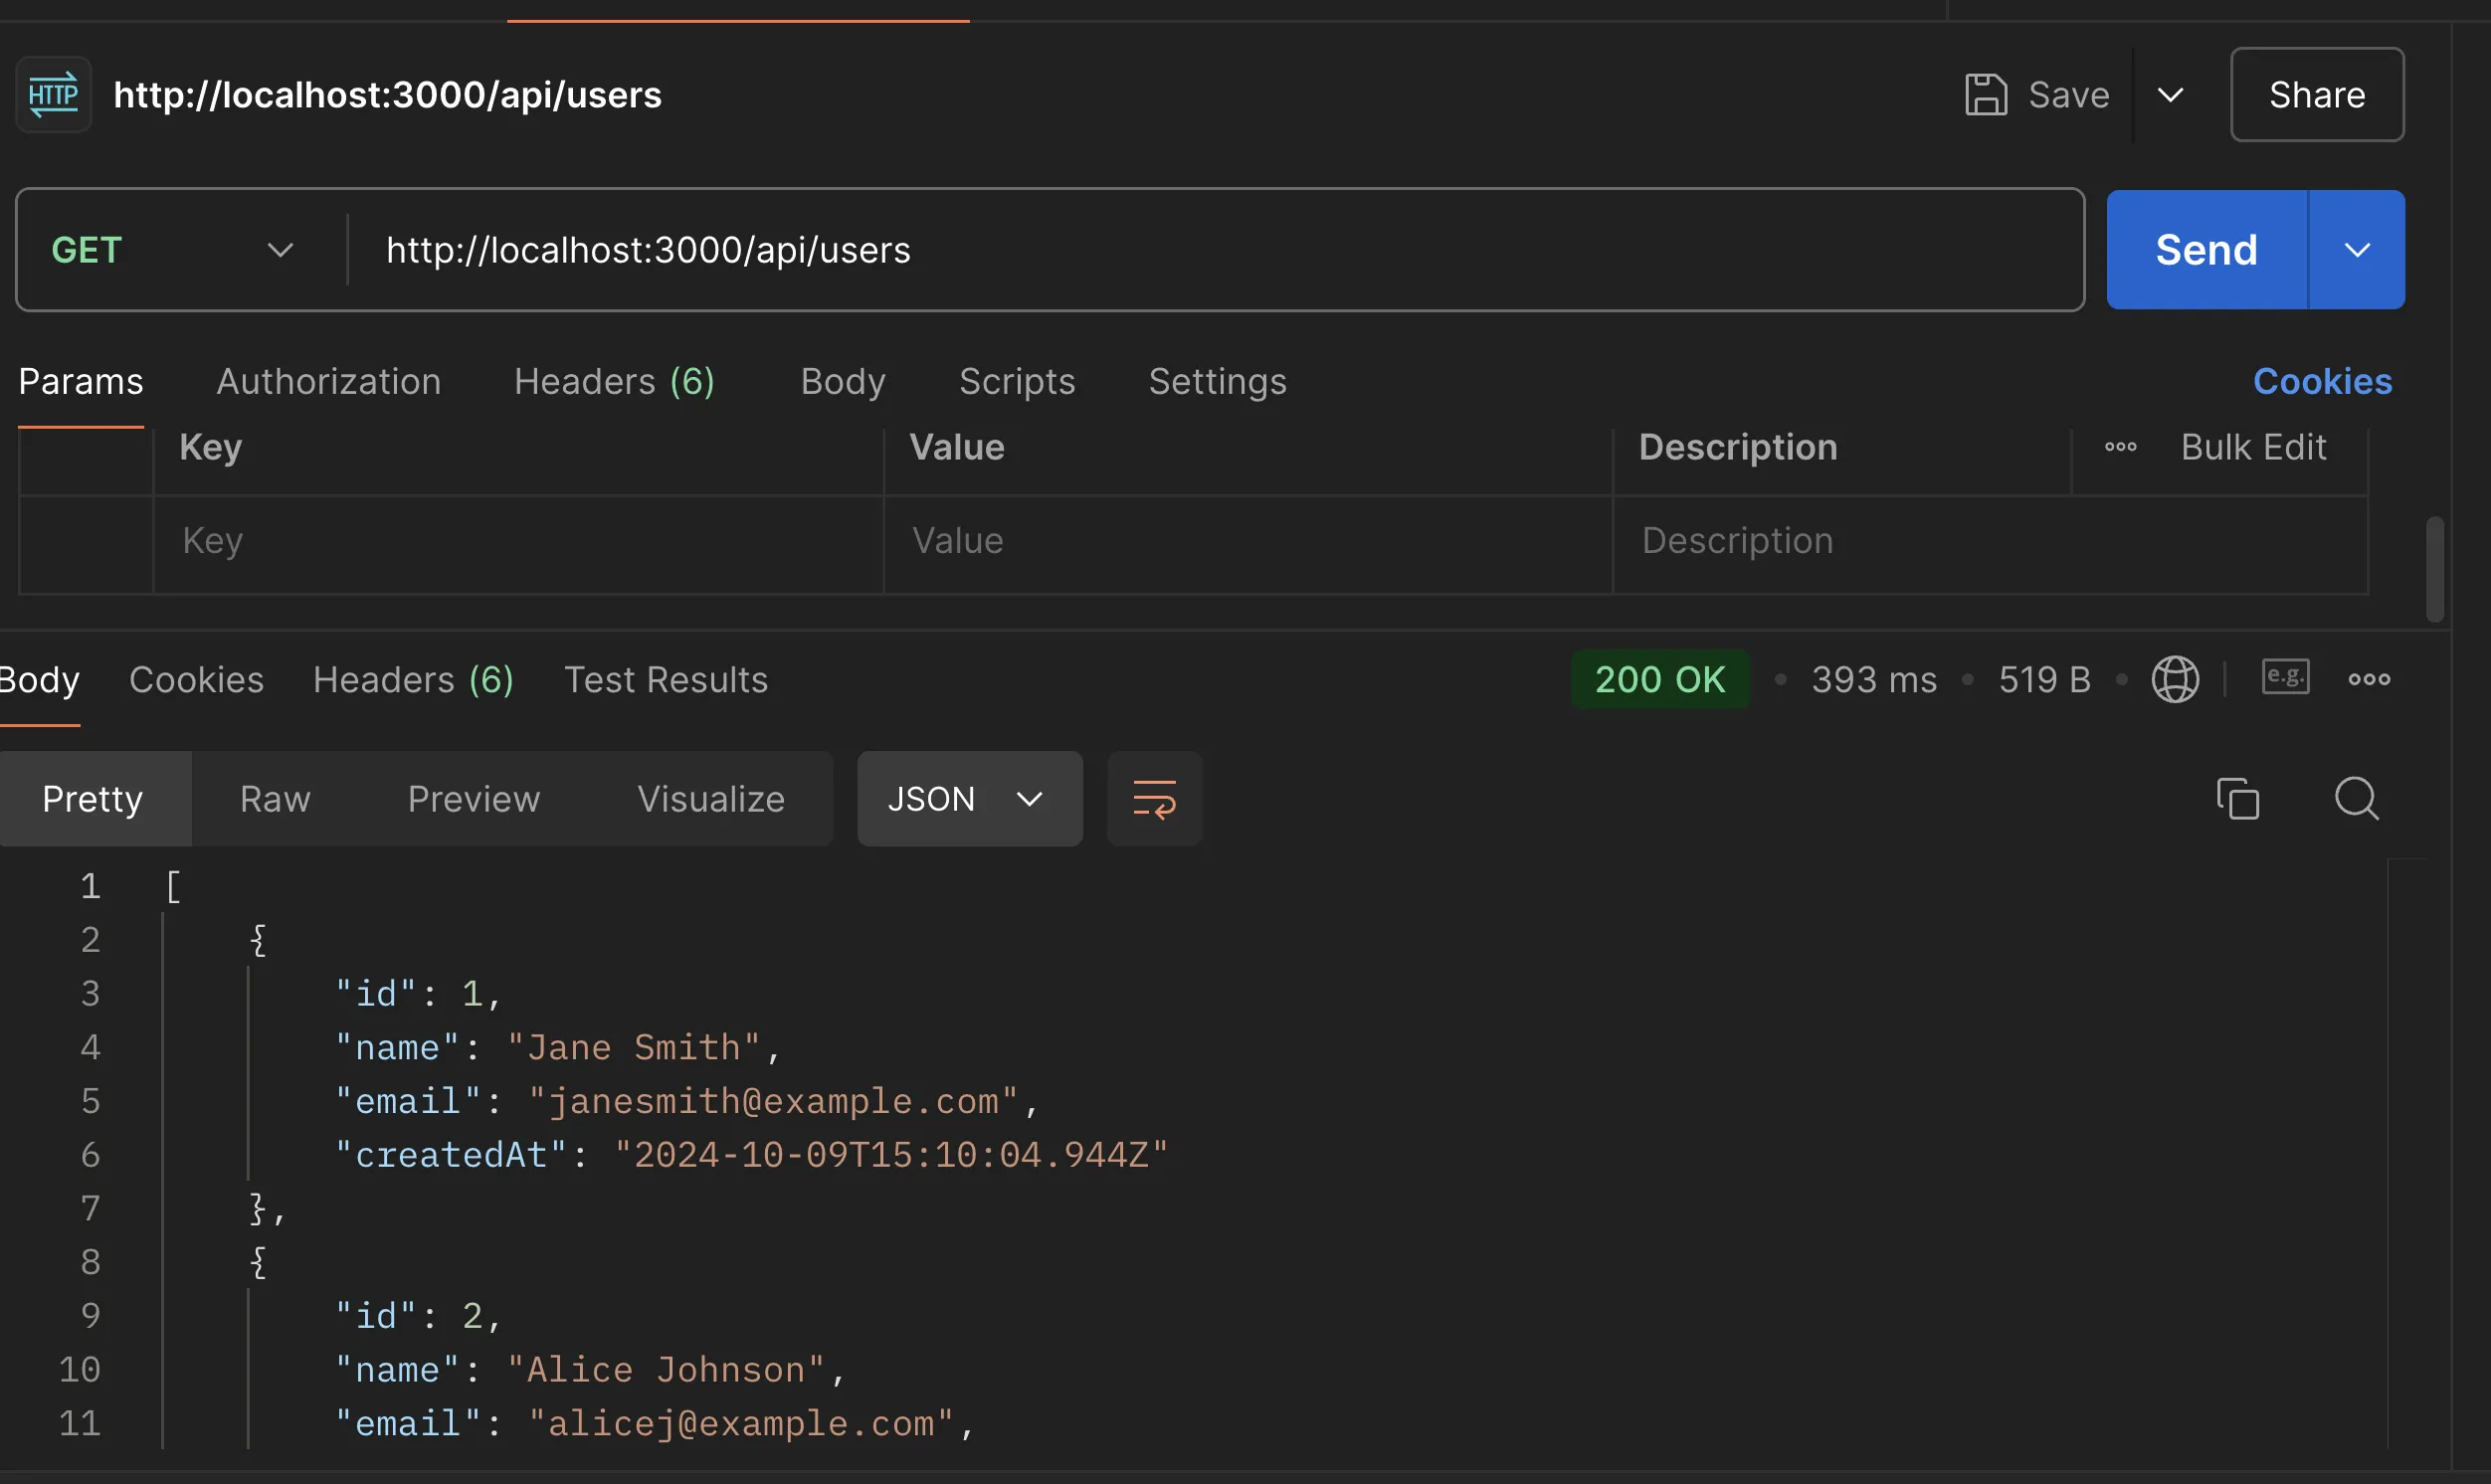2491x1484 pixels.
Task: Click the Description column header
Action: coord(1738,448)
